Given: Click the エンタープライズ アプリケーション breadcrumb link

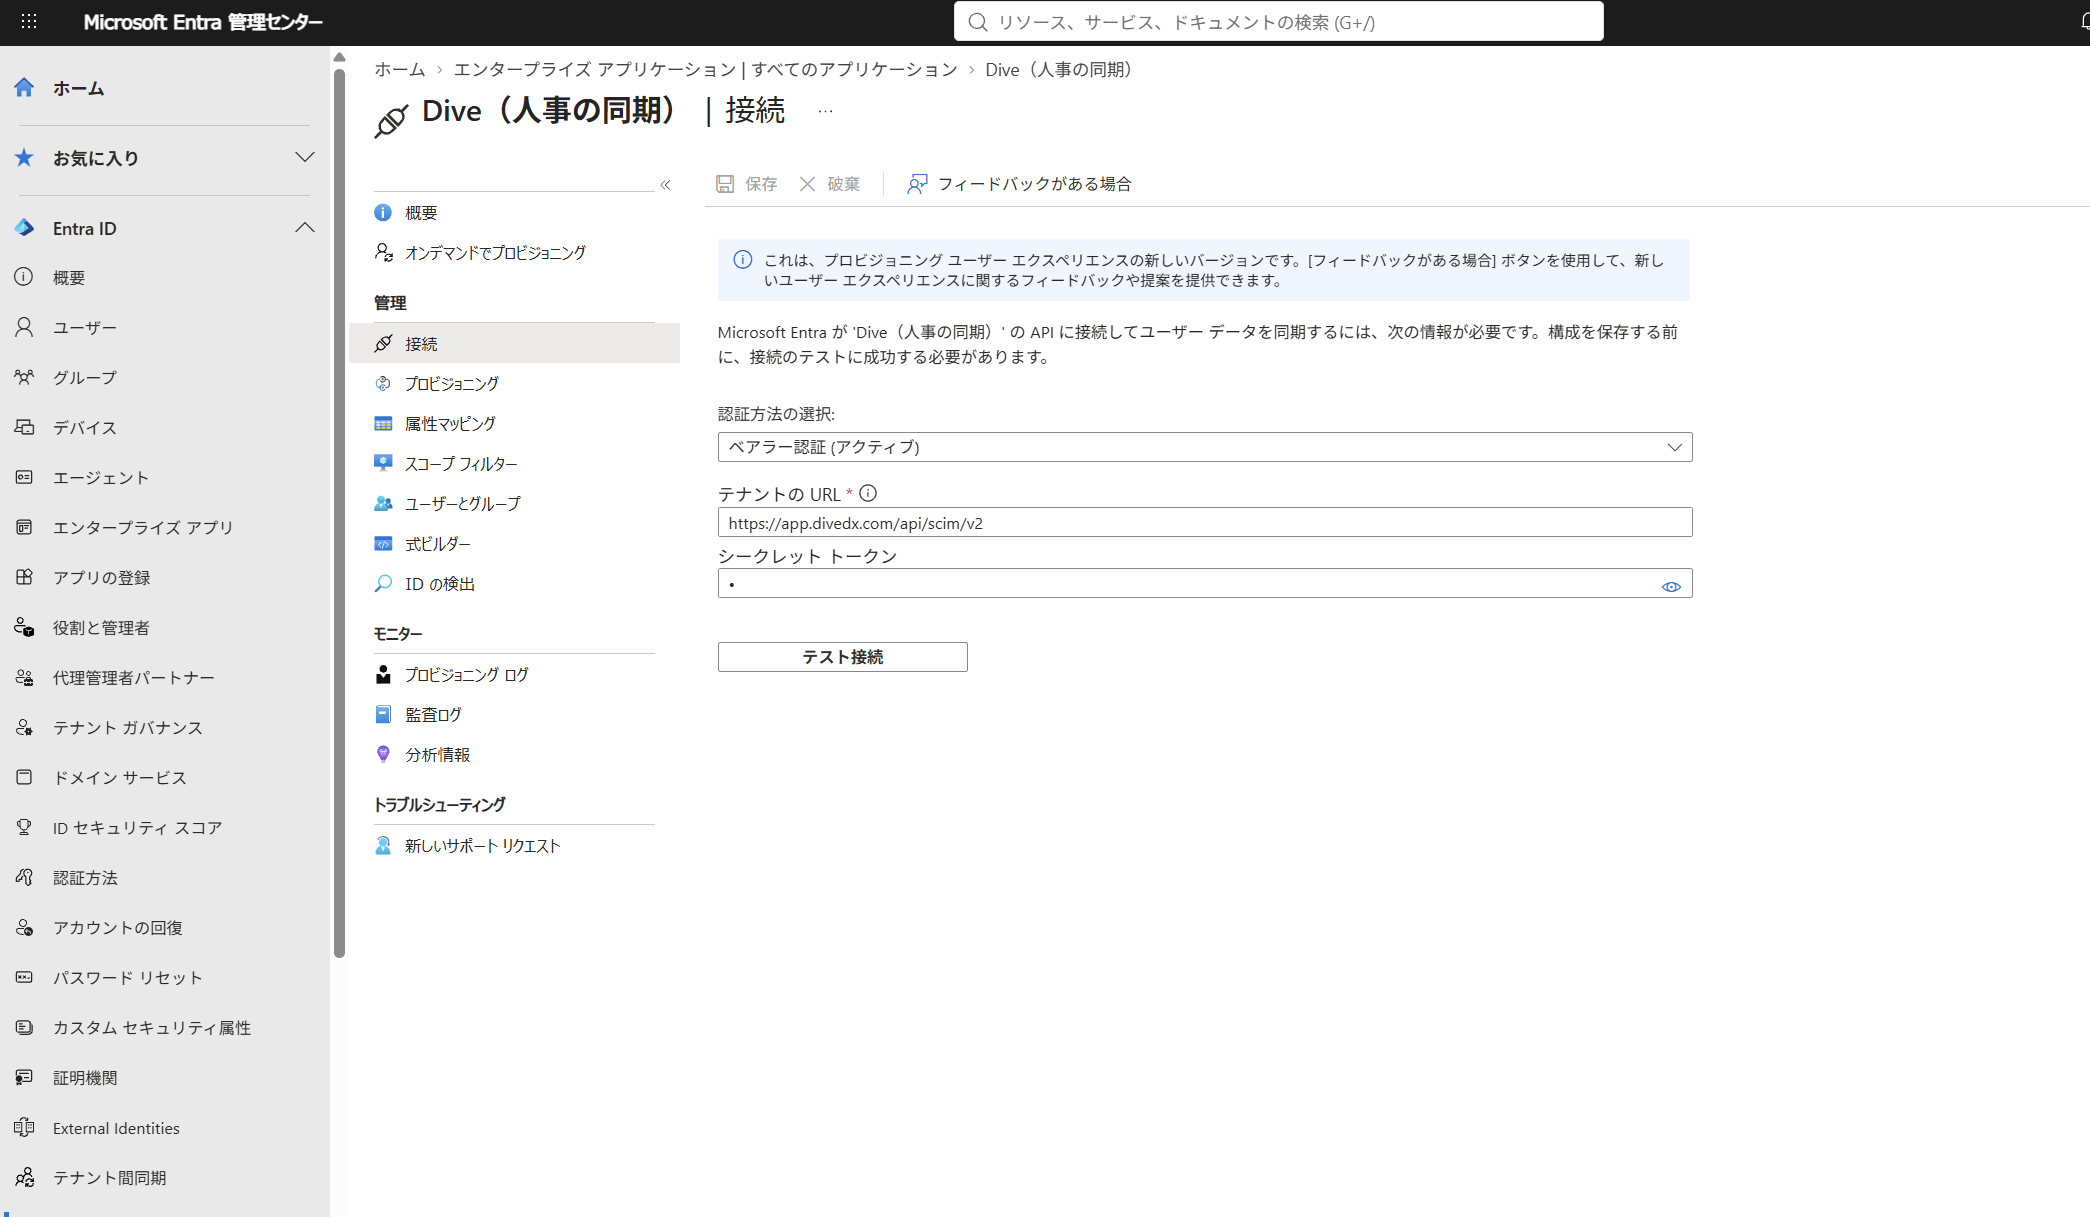Looking at the screenshot, I should click(706, 69).
